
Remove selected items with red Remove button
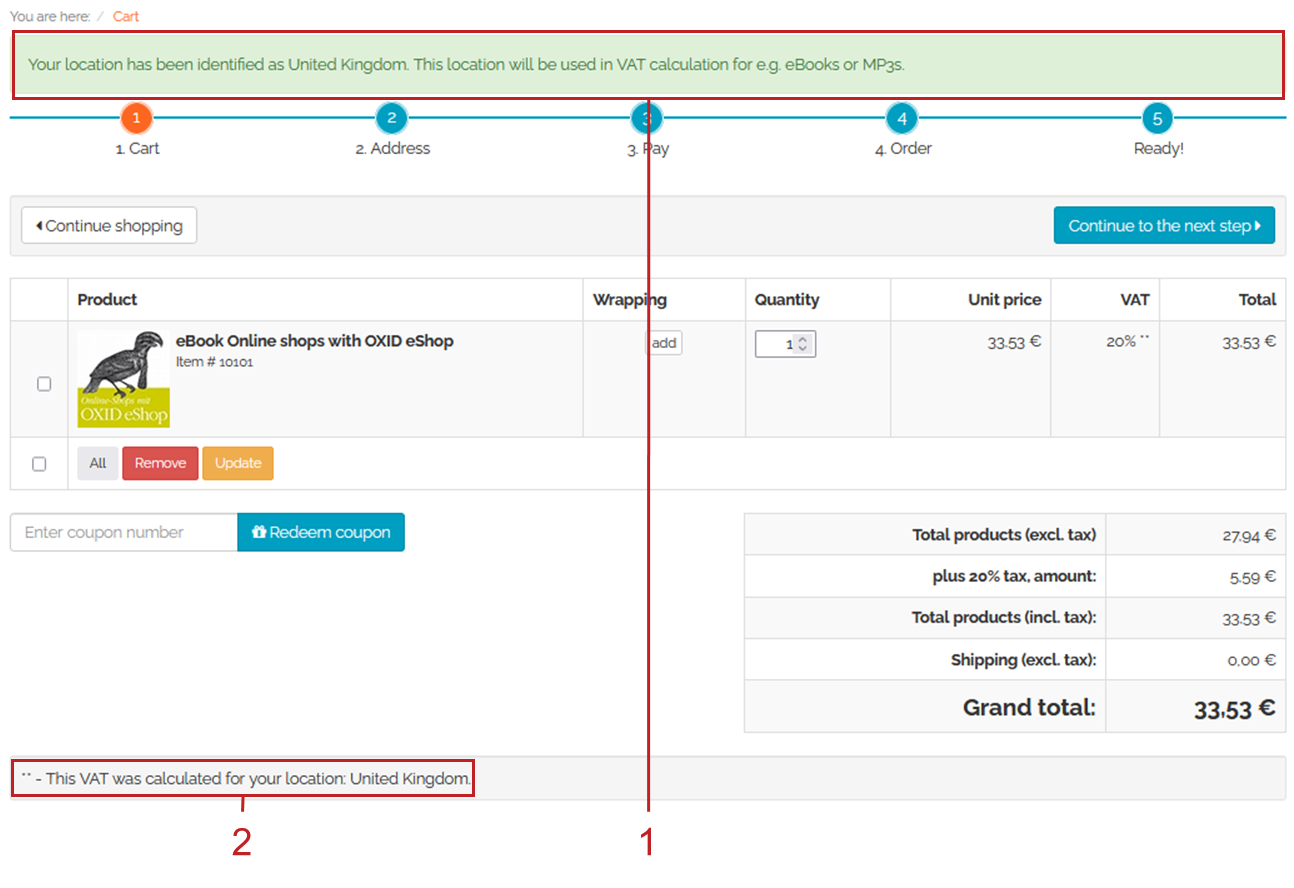160,463
